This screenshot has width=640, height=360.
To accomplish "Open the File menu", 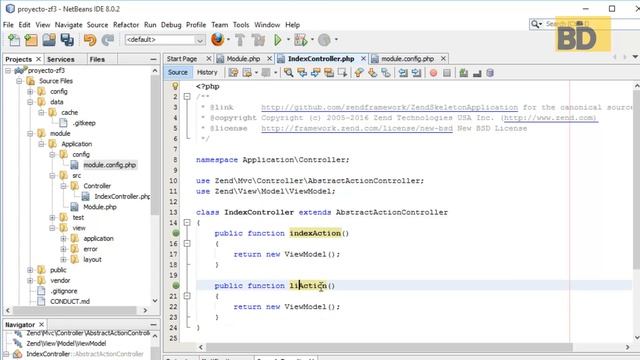I will point(8,25).
